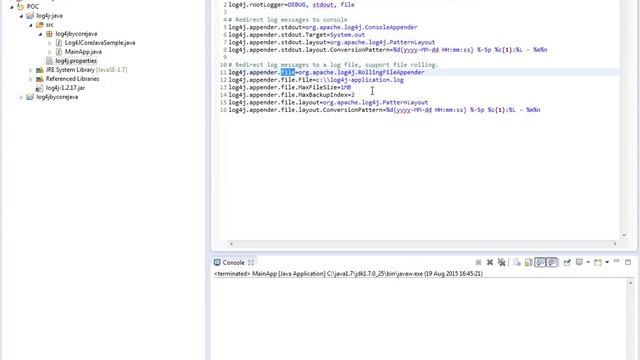Expand the Referenced Libraries node
640x360 pixels.
[x=31, y=79]
